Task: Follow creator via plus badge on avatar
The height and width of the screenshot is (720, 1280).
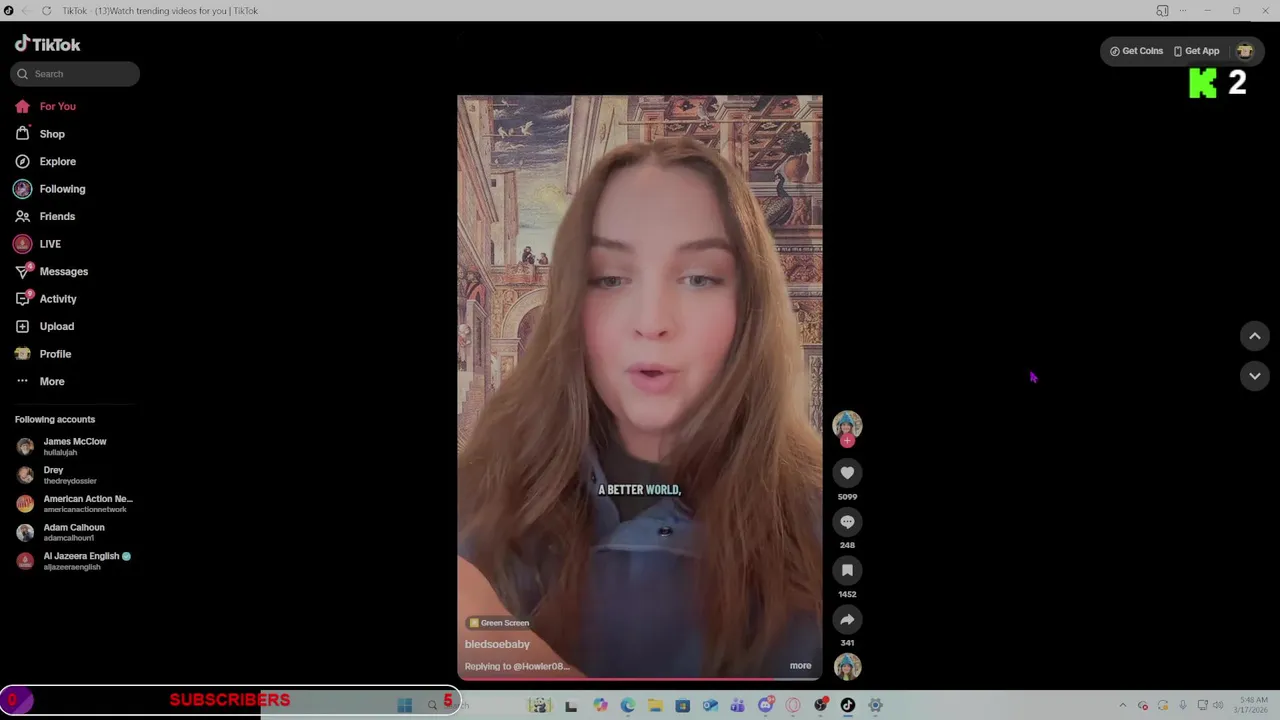Action: point(847,441)
